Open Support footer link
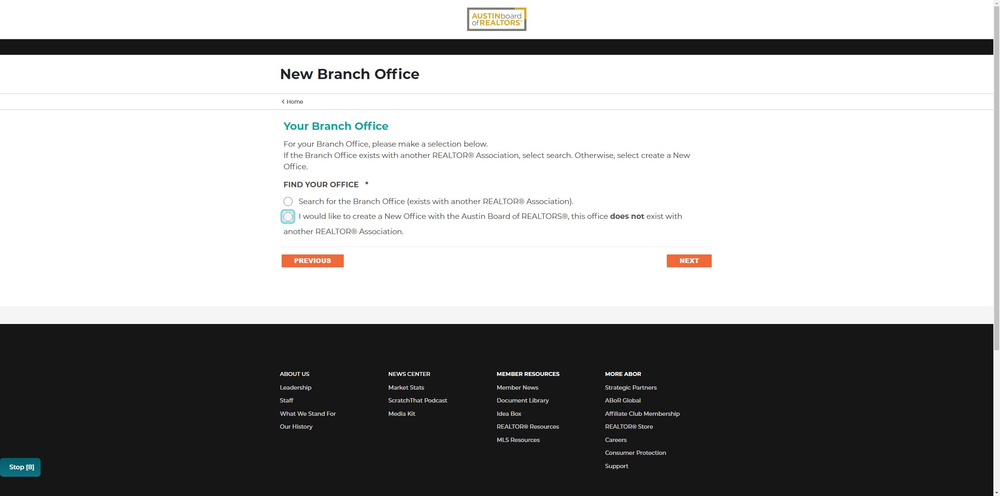Viewport: 1000px width, 496px height. click(617, 466)
